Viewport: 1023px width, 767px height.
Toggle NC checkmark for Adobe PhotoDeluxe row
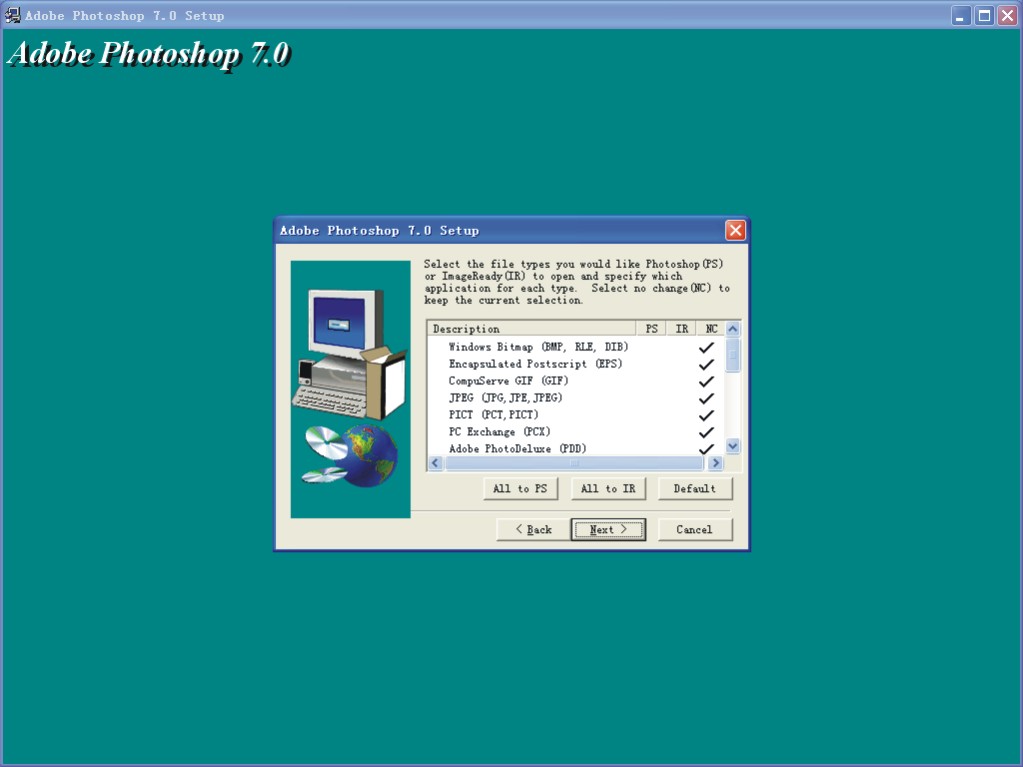click(x=706, y=449)
